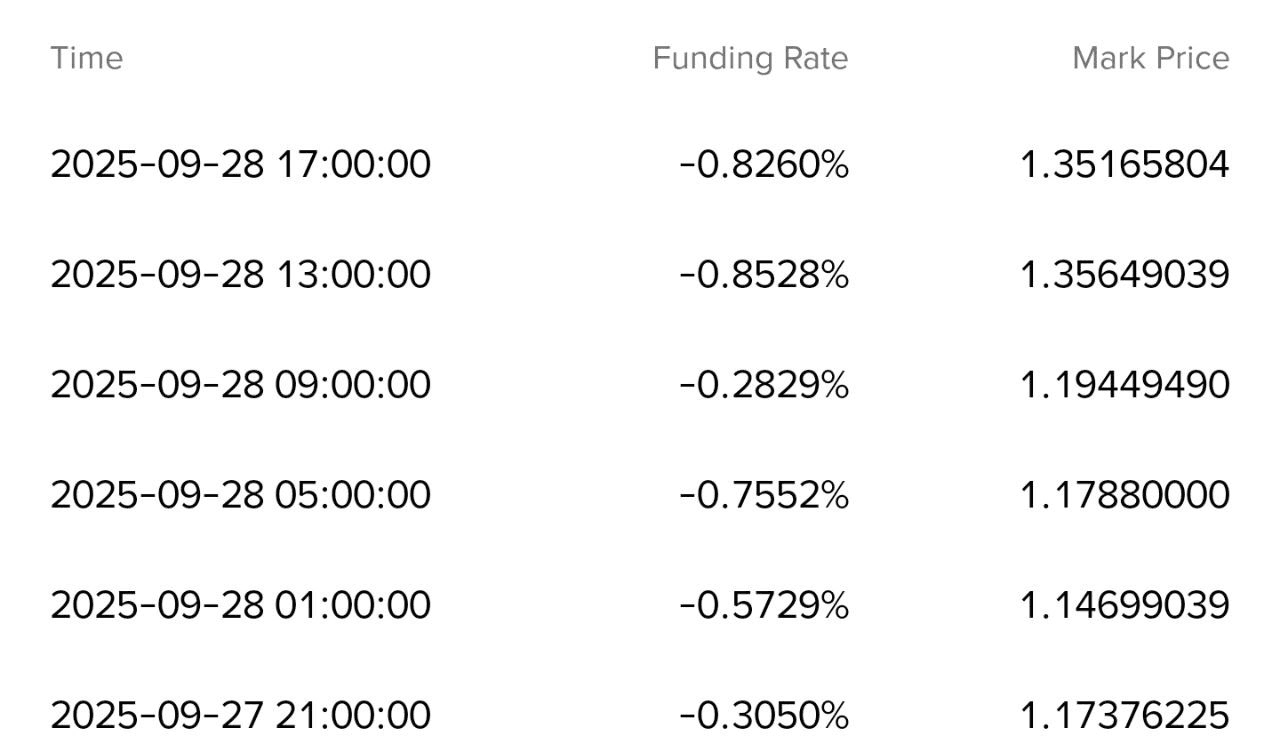Image resolution: width=1280 pixels, height=748 pixels.
Task: Click the -0.5729% funding rate value
Action: point(764,604)
